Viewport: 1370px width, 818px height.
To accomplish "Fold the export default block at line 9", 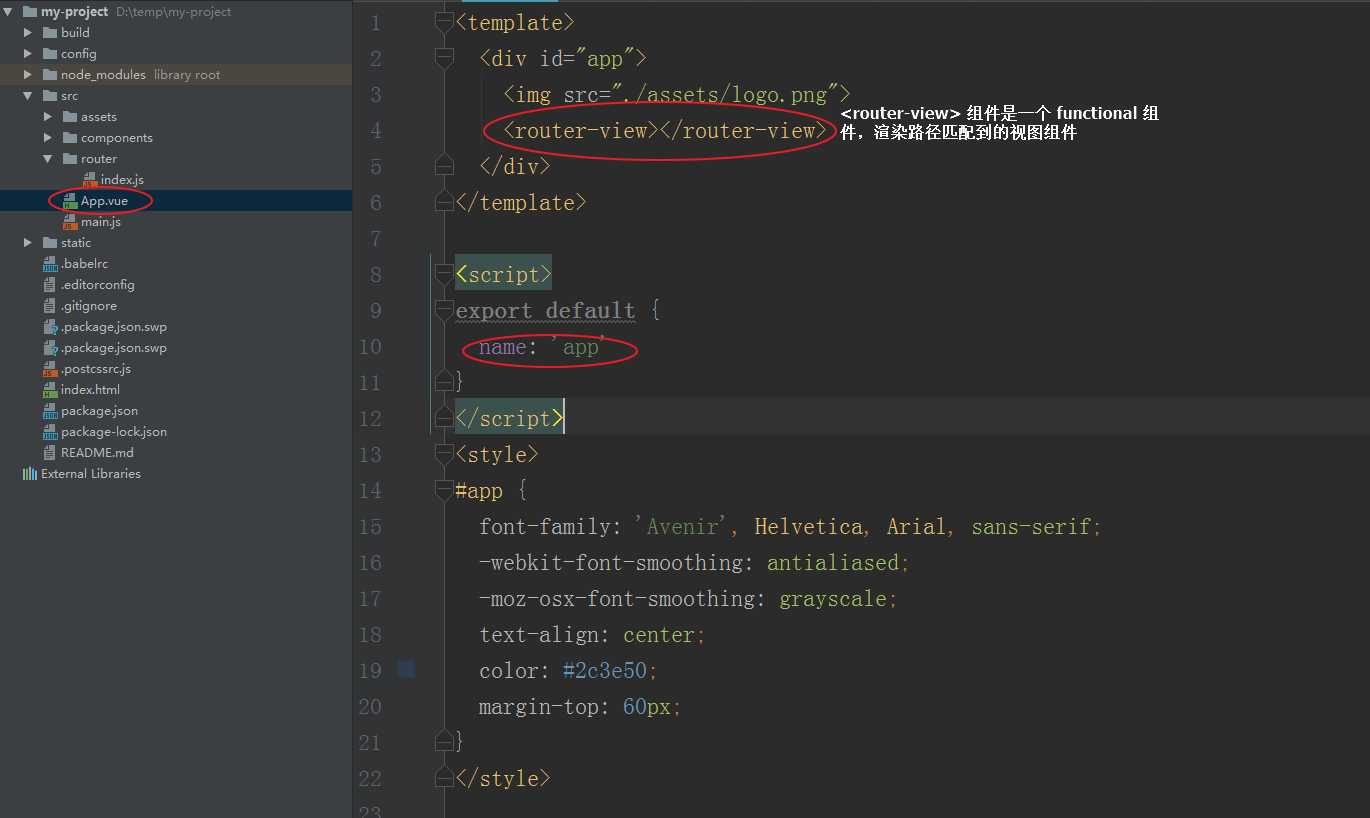I will coord(444,310).
